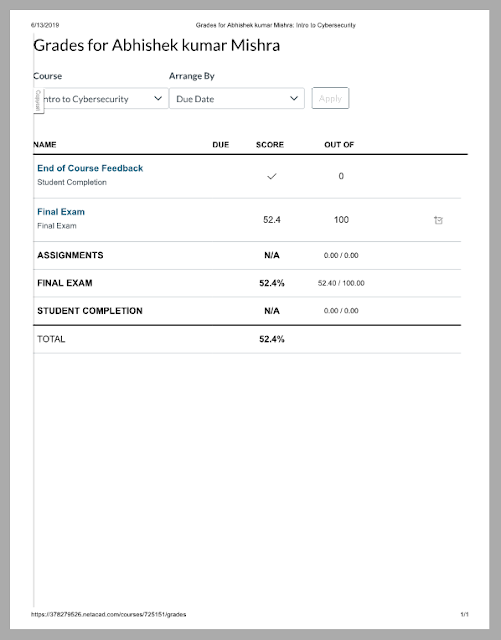
Task: Click the Apply button
Action: tap(330, 98)
